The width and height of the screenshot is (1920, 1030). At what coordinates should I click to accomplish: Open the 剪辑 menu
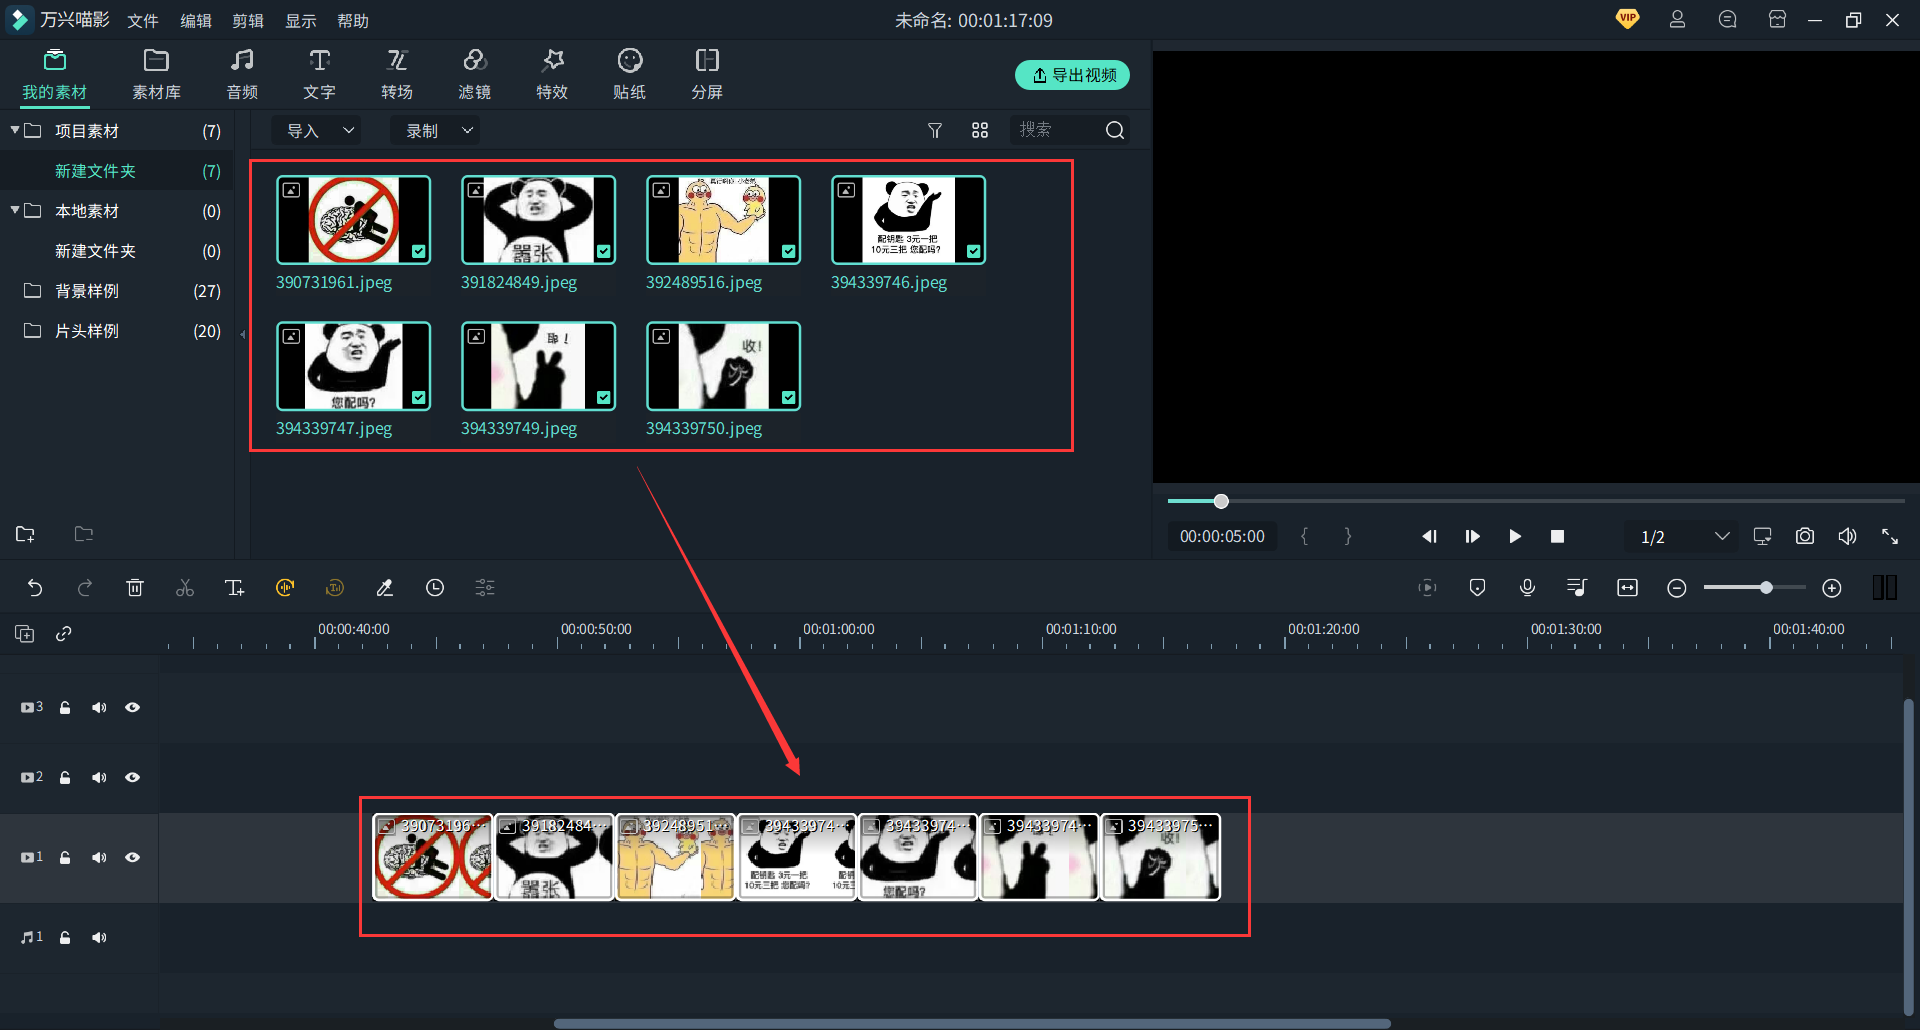248,21
